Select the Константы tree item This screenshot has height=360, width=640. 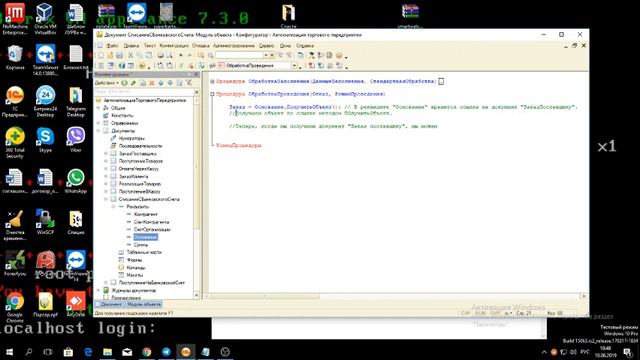tap(122, 116)
